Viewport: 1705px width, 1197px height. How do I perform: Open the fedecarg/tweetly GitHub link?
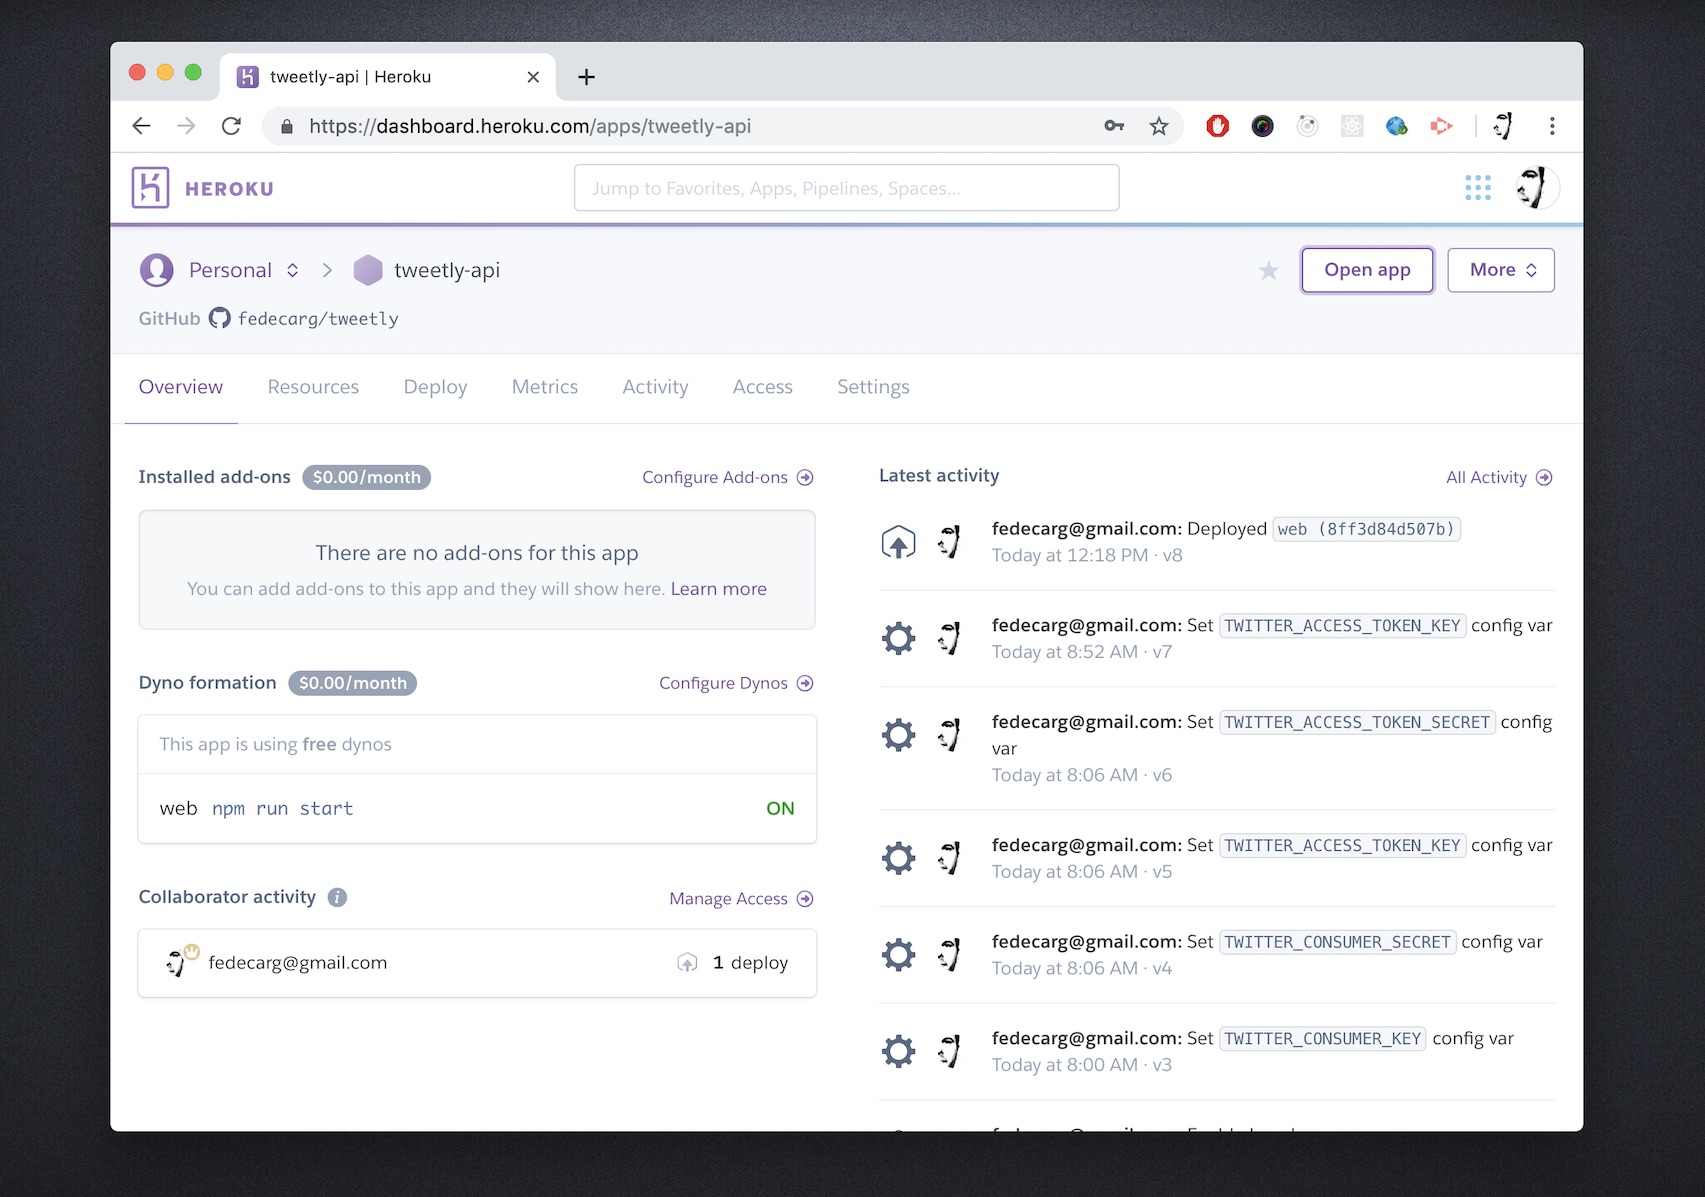tap(318, 318)
